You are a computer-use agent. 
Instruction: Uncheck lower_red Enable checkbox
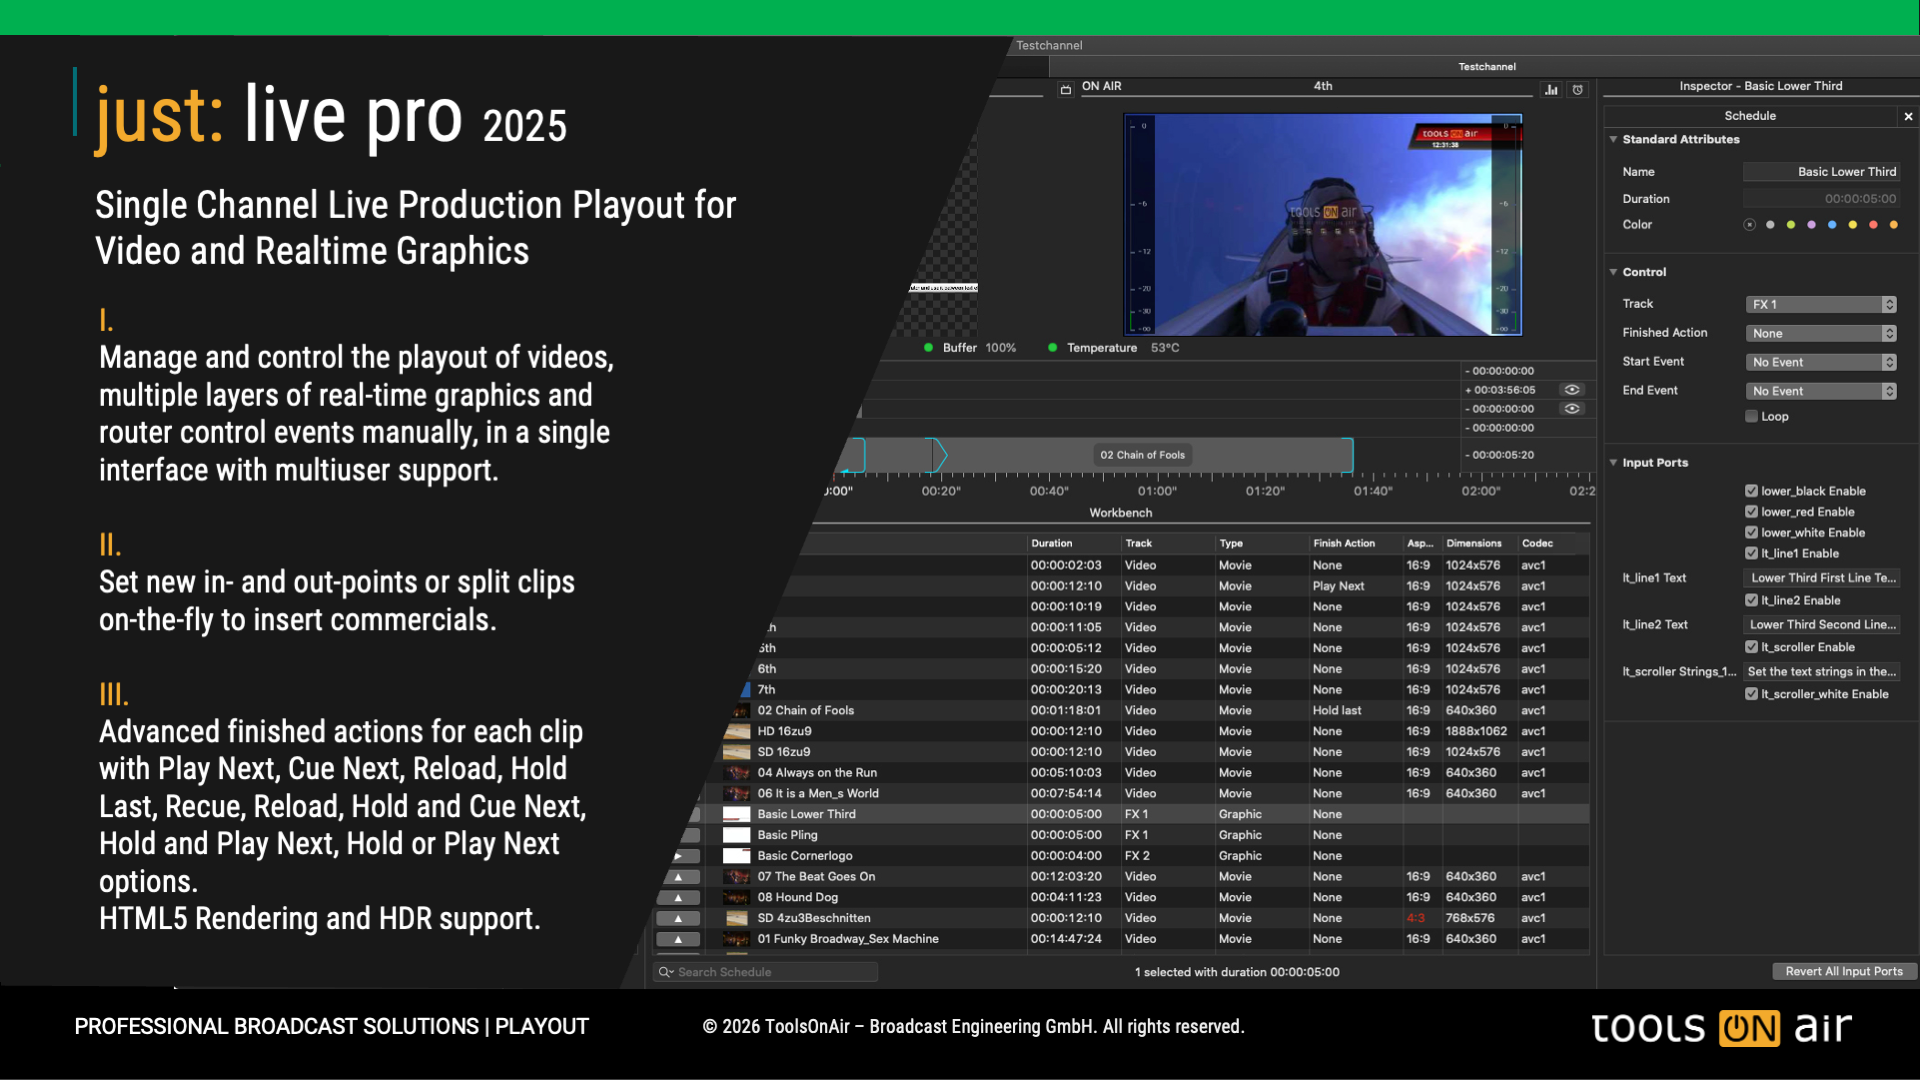[1752, 512]
